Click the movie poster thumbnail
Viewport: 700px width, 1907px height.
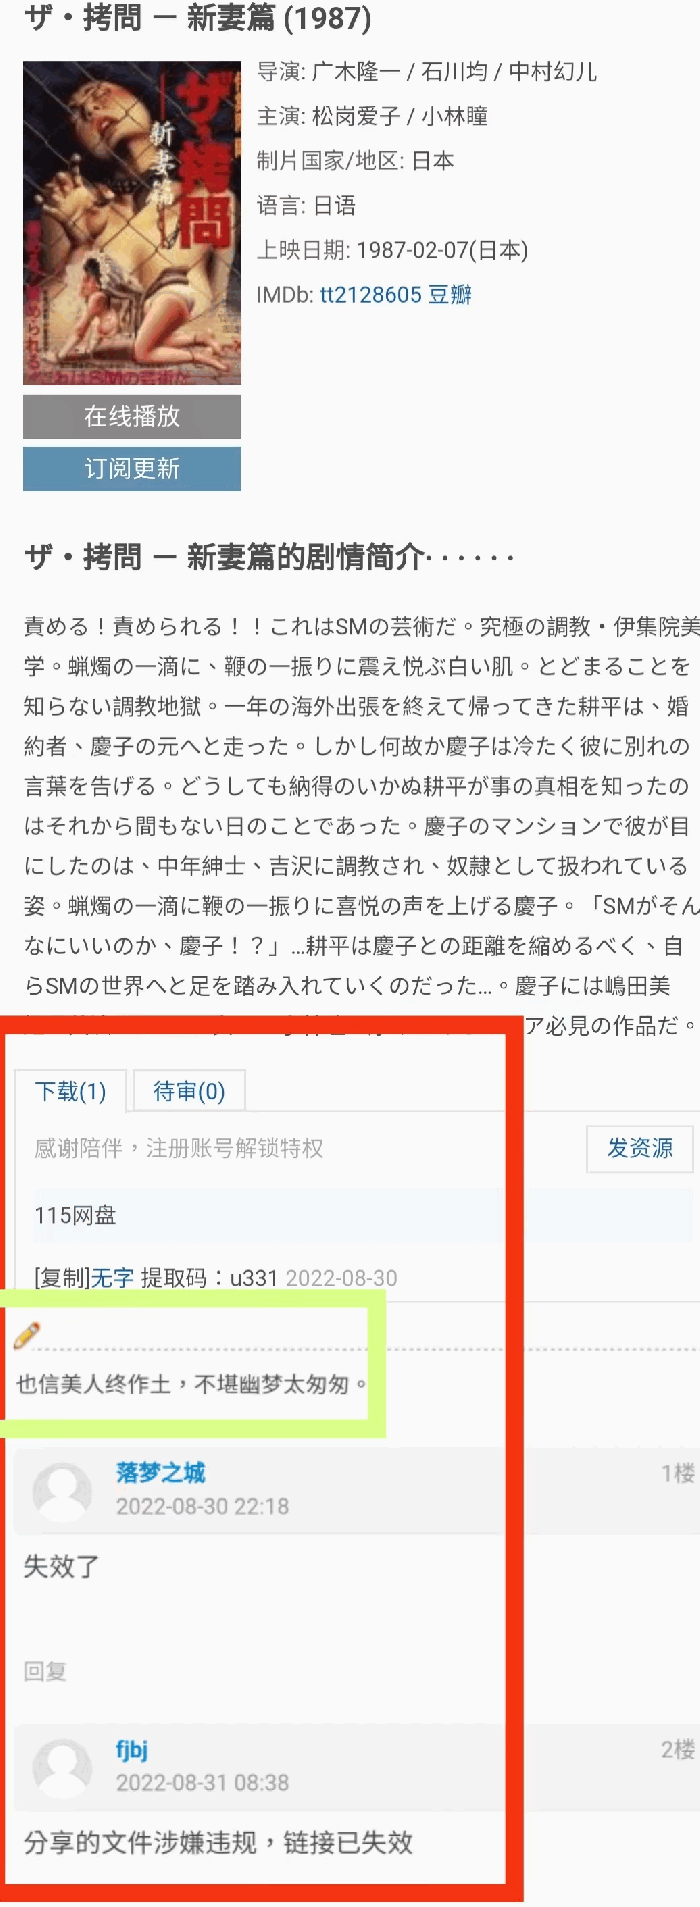click(132, 223)
